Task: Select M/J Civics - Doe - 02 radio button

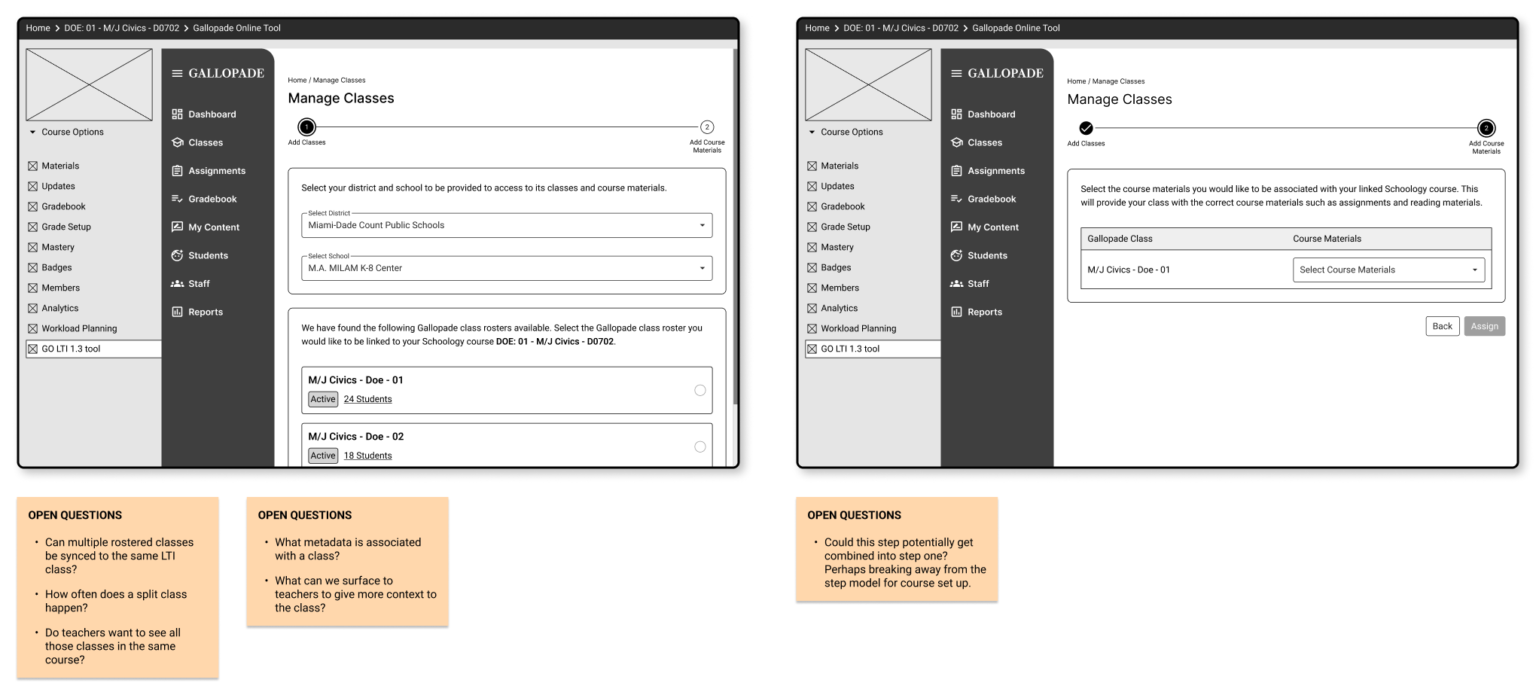Action: click(x=700, y=446)
